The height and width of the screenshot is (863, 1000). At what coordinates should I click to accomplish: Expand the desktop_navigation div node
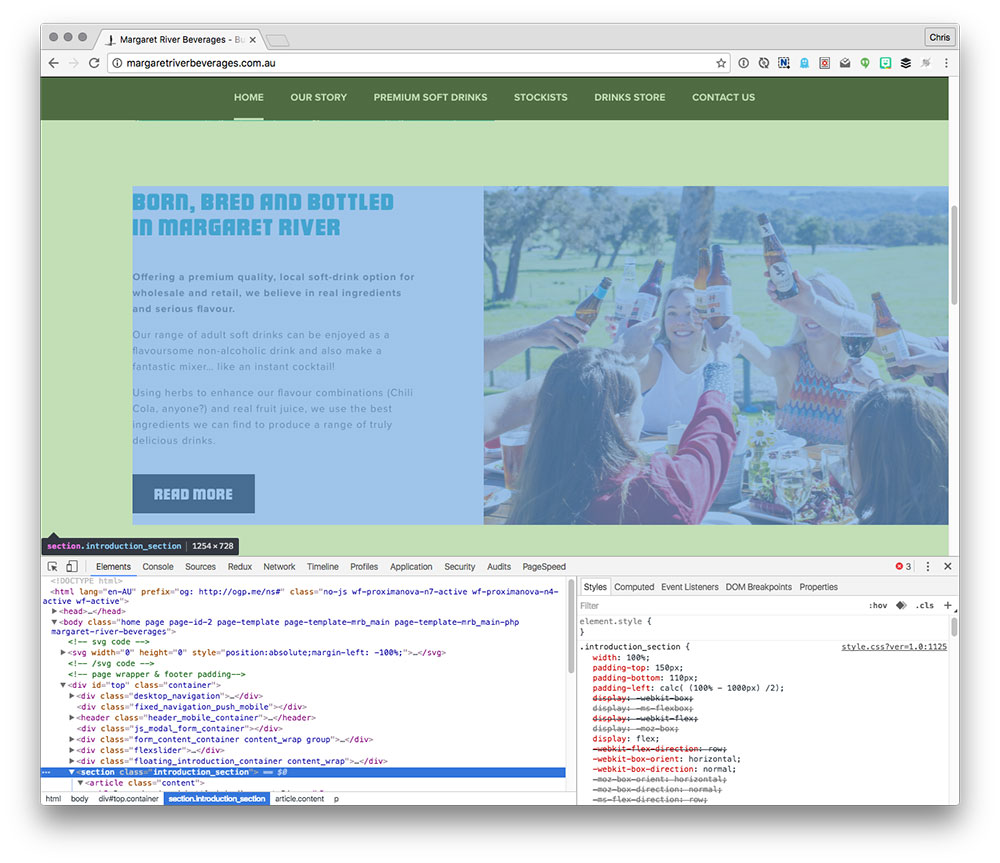[71, 696]
